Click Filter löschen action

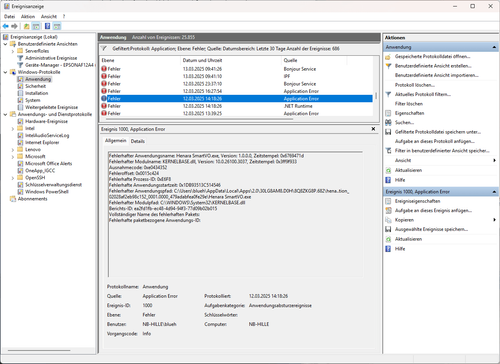[409, 104]
